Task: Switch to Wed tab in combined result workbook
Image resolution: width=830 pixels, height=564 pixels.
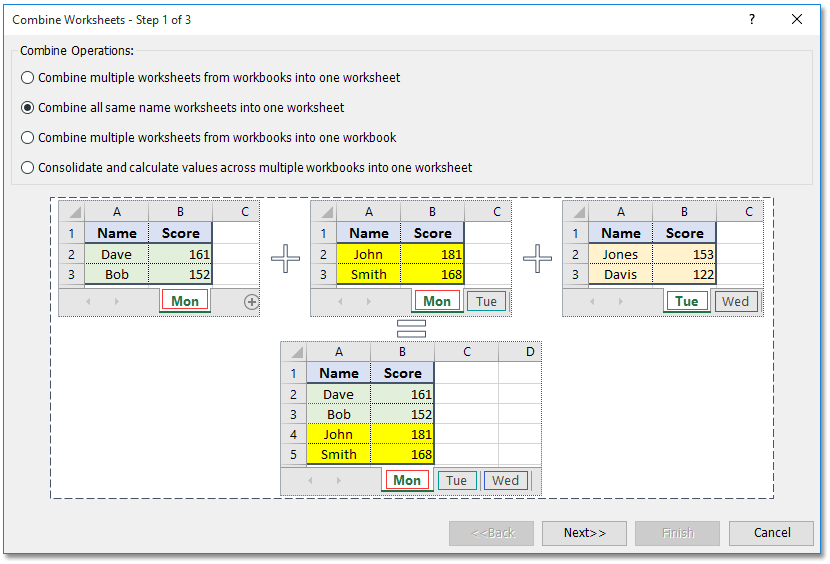Action: point(506,481)
